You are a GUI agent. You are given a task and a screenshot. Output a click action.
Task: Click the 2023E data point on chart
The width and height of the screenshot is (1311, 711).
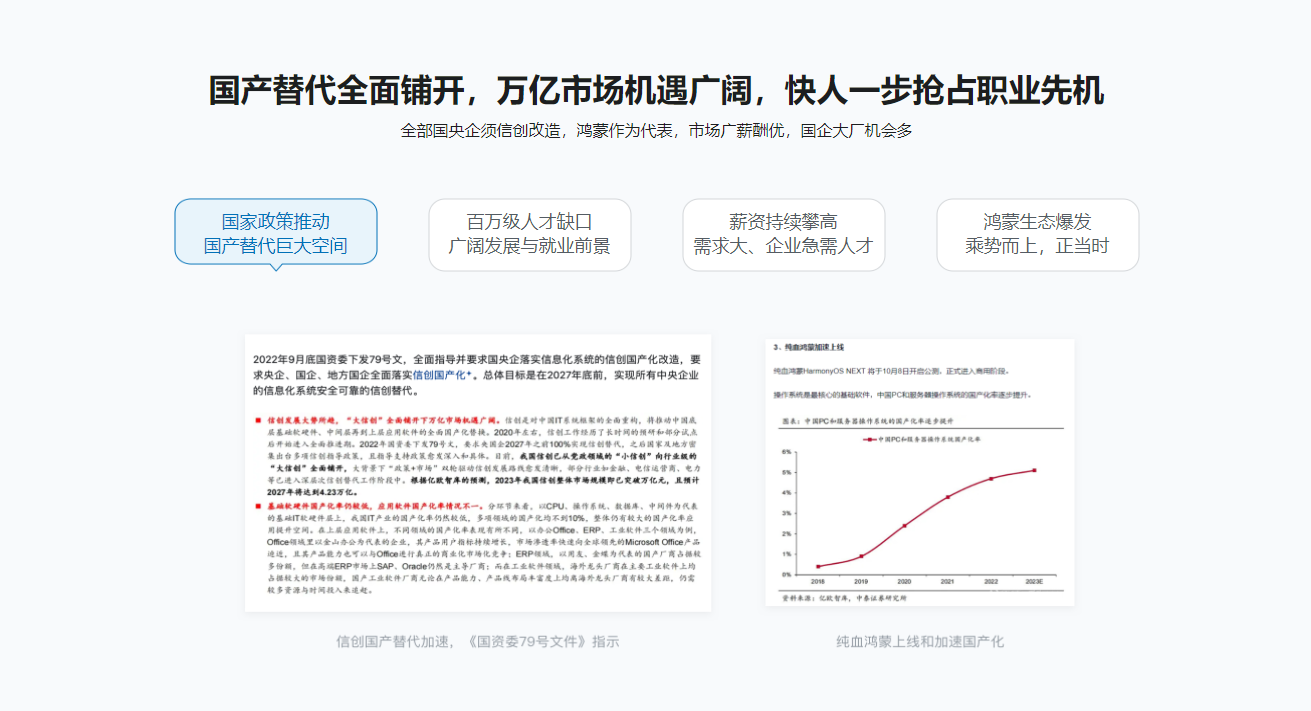tap(1034, 470)
